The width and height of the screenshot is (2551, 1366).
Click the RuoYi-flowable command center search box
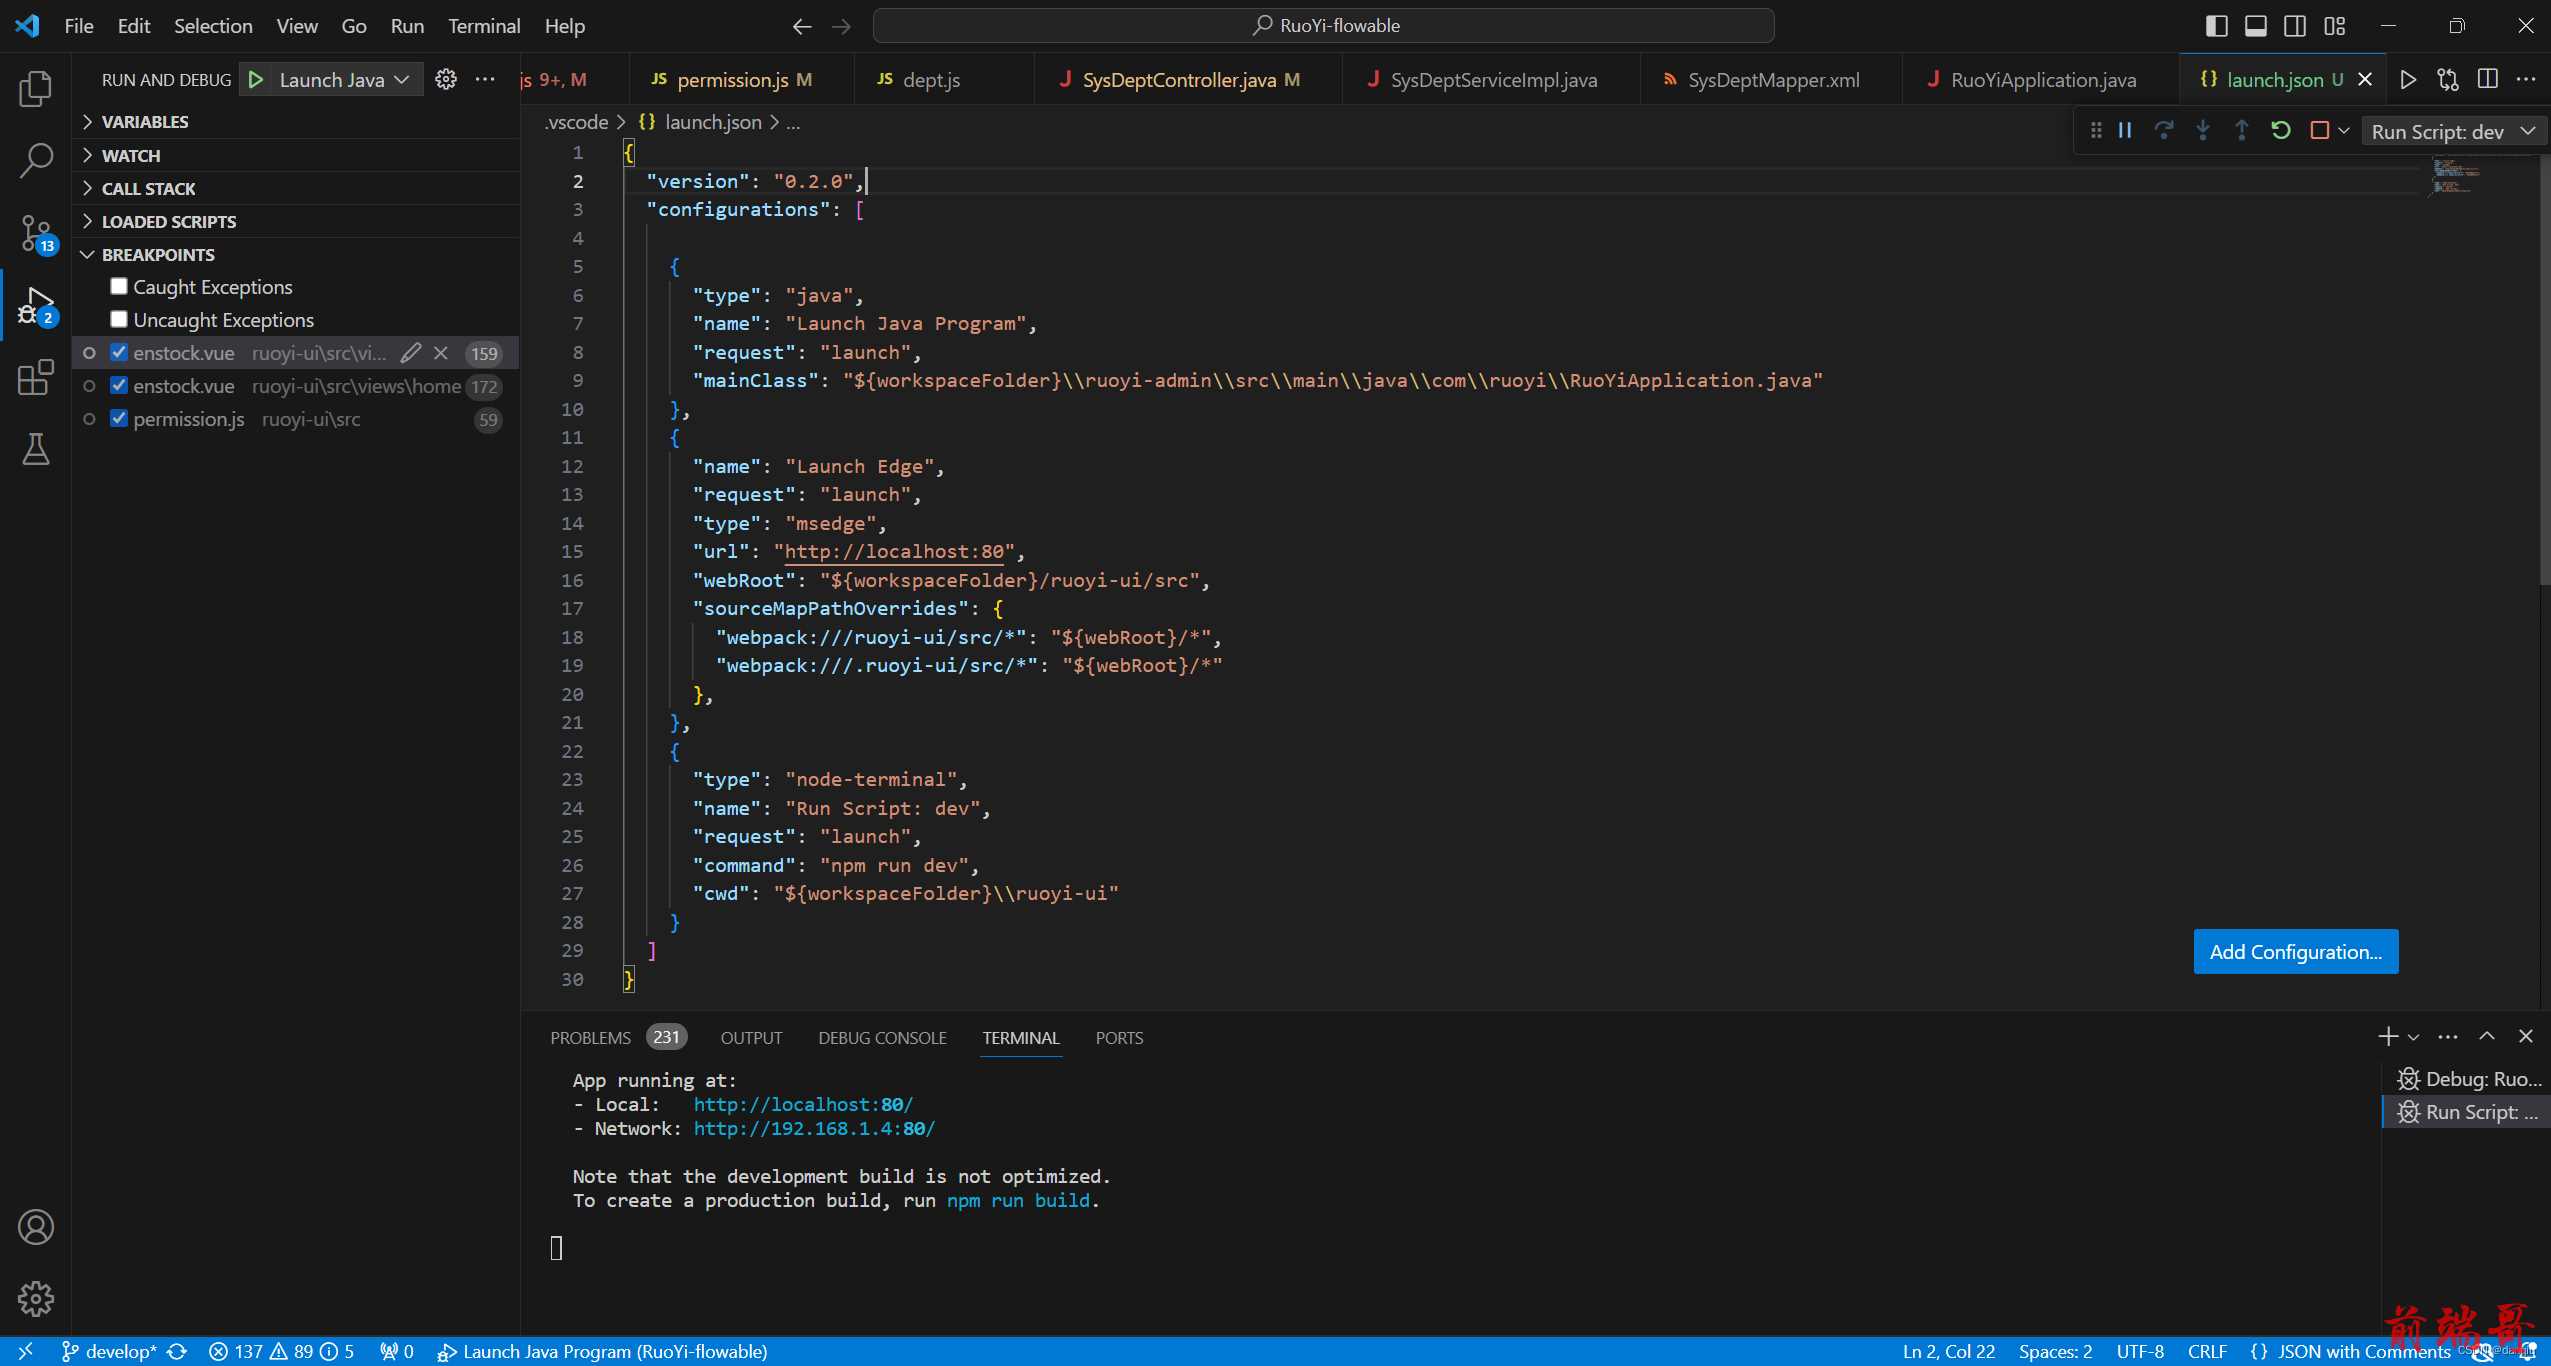[1324, 26]
